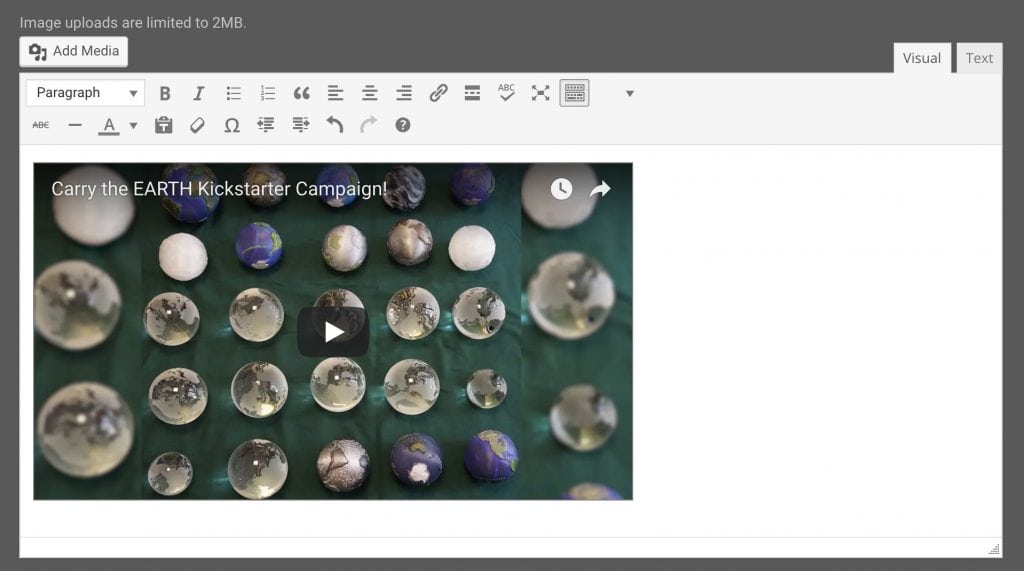Toggle paste as text
This screenshot has height=571, width=1024.
163,125
